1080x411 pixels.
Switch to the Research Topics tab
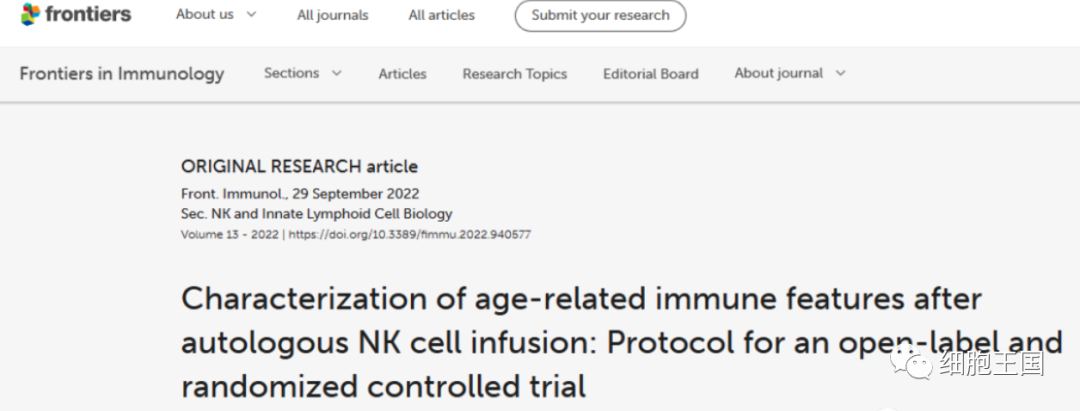pyautogui.click(x=514, y=74)
